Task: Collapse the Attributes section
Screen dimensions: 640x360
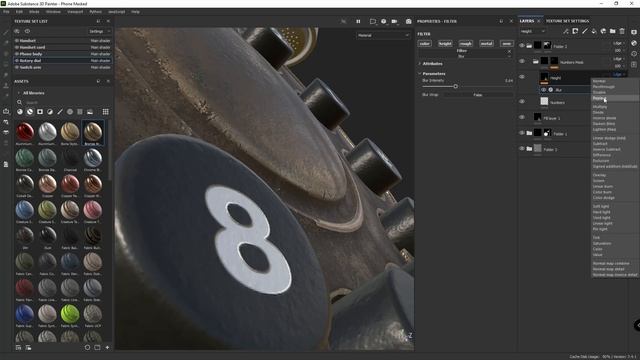Action: pos(419,64)
